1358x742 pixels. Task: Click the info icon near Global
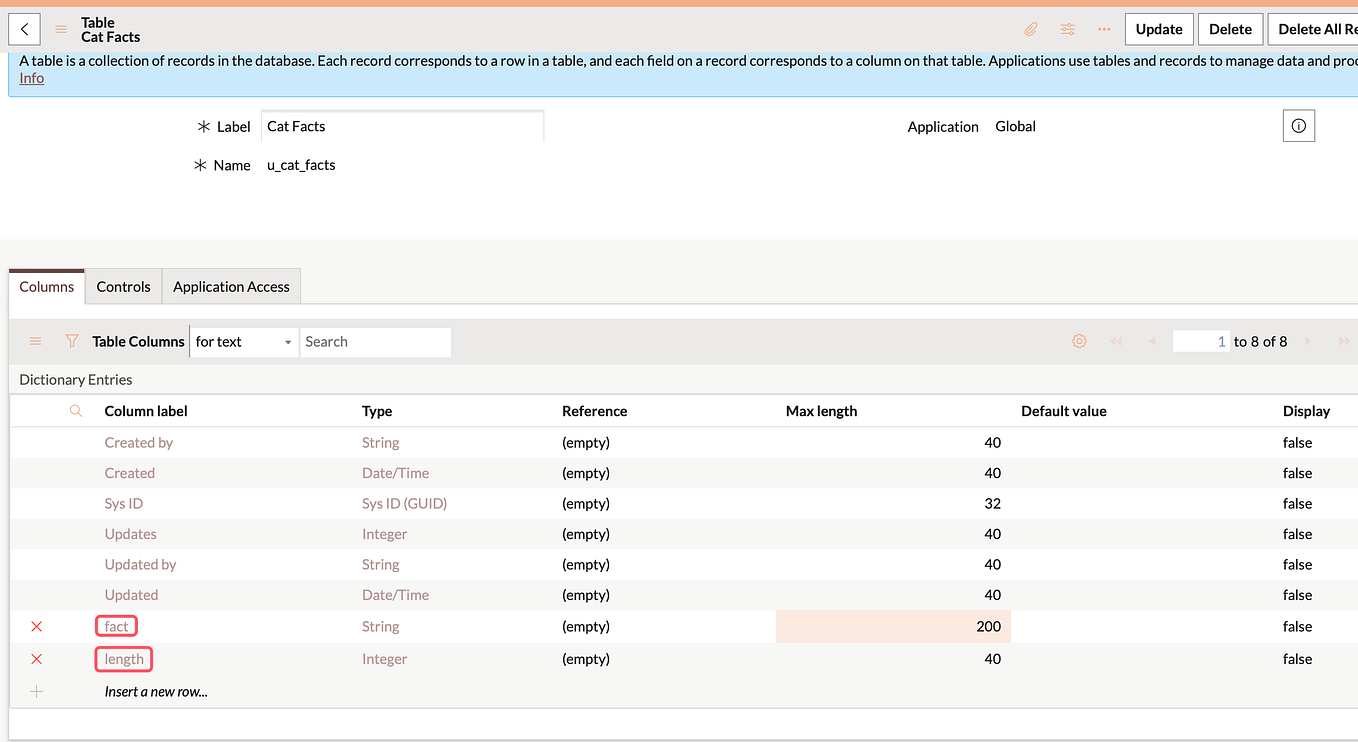(1298, 125)
